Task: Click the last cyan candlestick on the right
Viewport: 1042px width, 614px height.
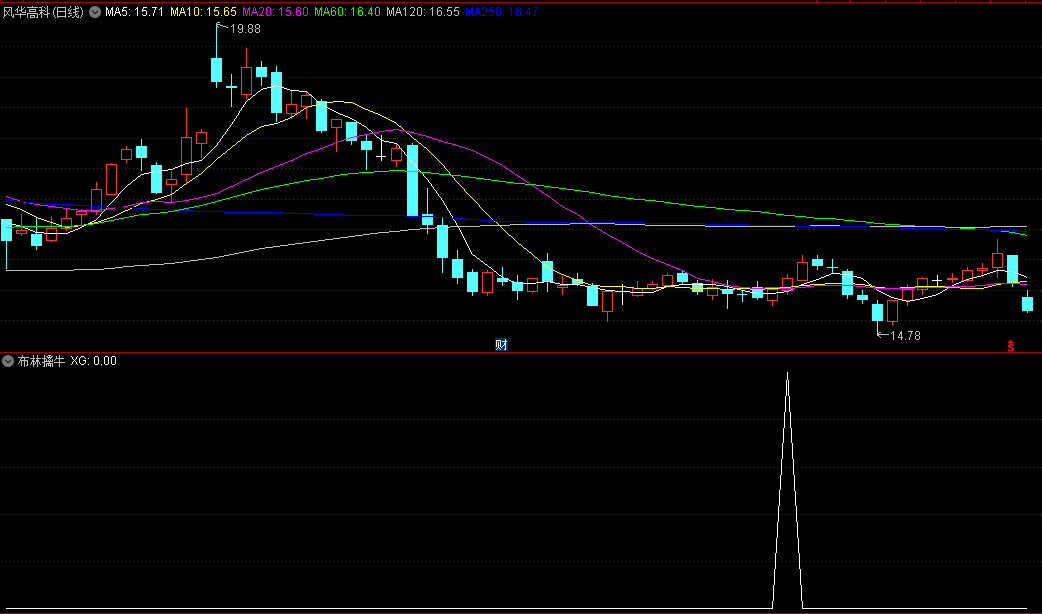Action: point(1027,302)
